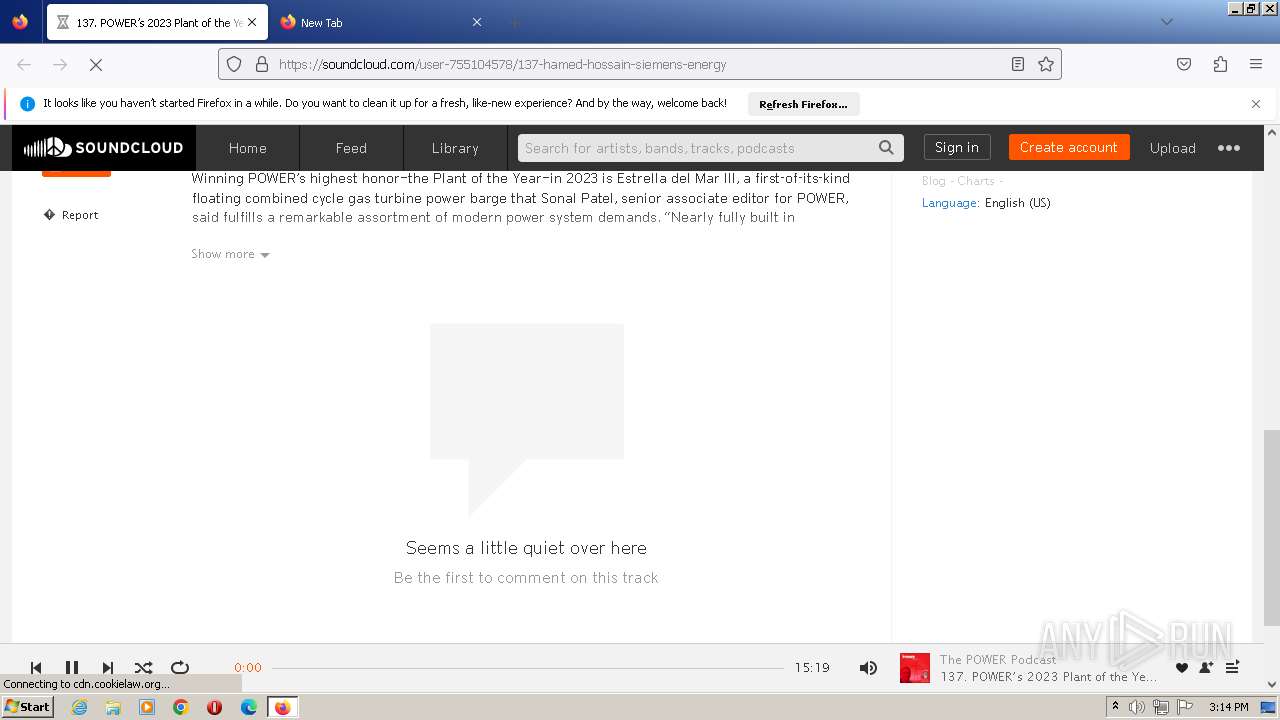This screenshot has width=1280, height=720.
Task: Show hidden system tray icons
Action: pyautogui.click(x=1115, y=707)
